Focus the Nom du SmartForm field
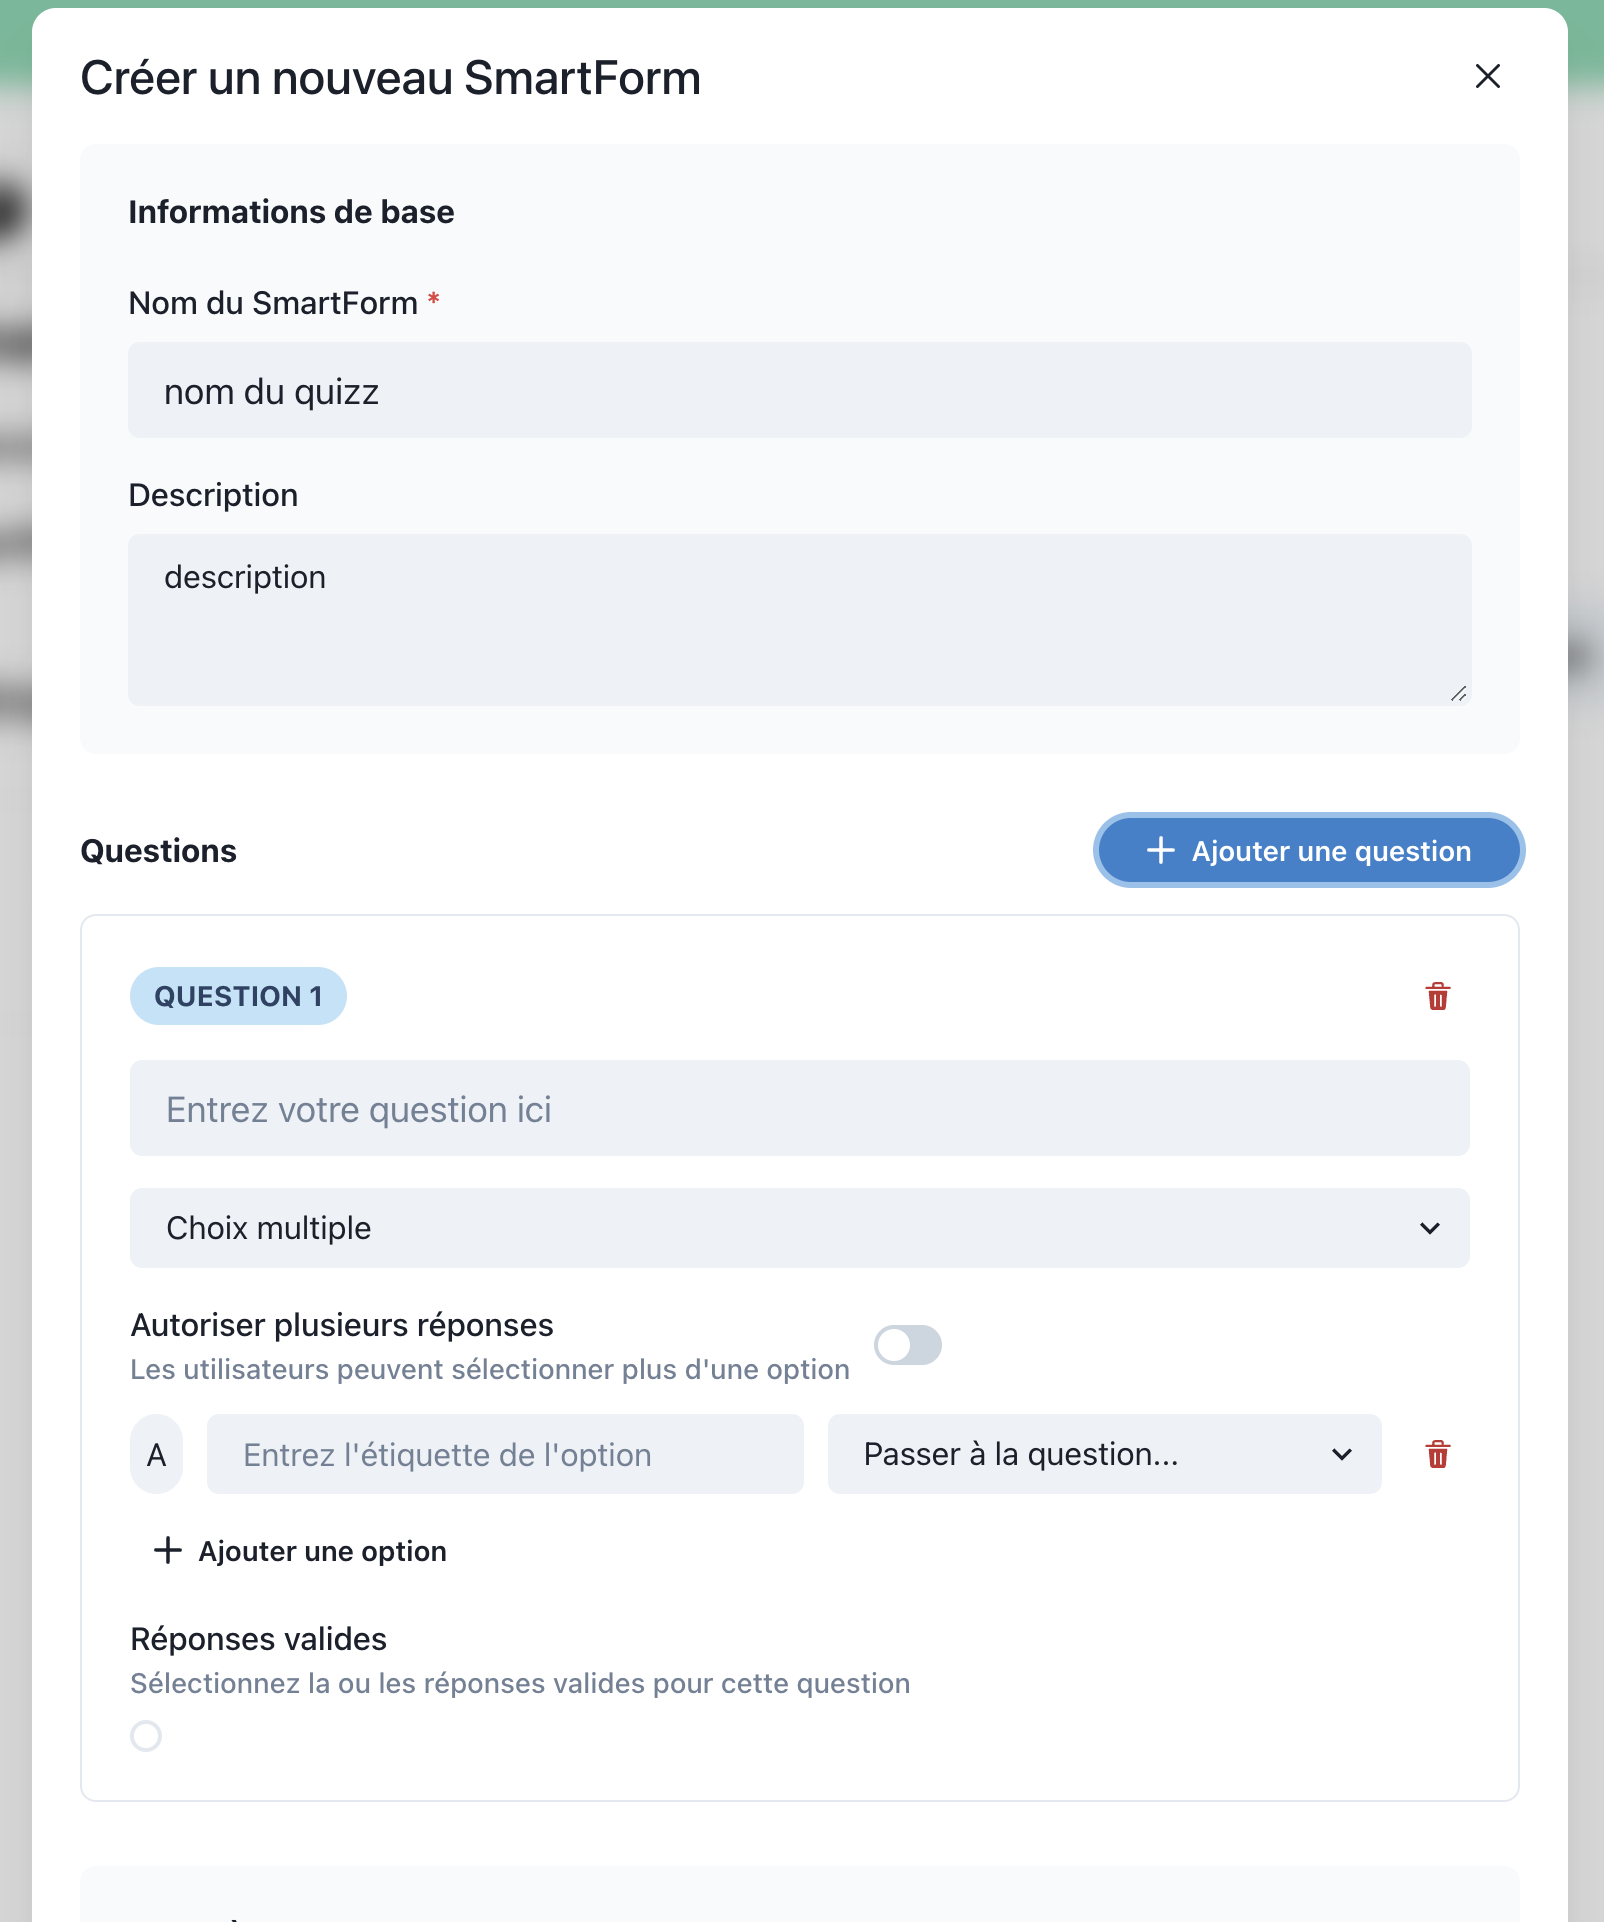Image resolution: width=1604 pixels, height=1922 pixels. (798, 391)
